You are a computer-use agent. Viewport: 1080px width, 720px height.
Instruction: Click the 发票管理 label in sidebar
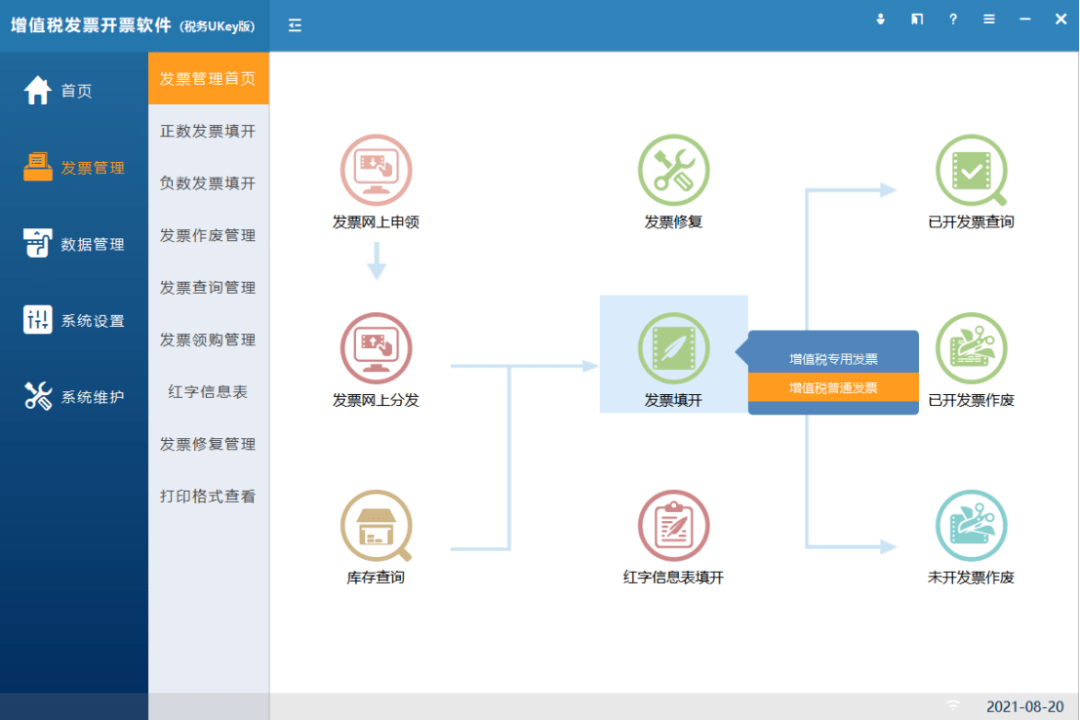pyautogui.click(x=92, y=167)
